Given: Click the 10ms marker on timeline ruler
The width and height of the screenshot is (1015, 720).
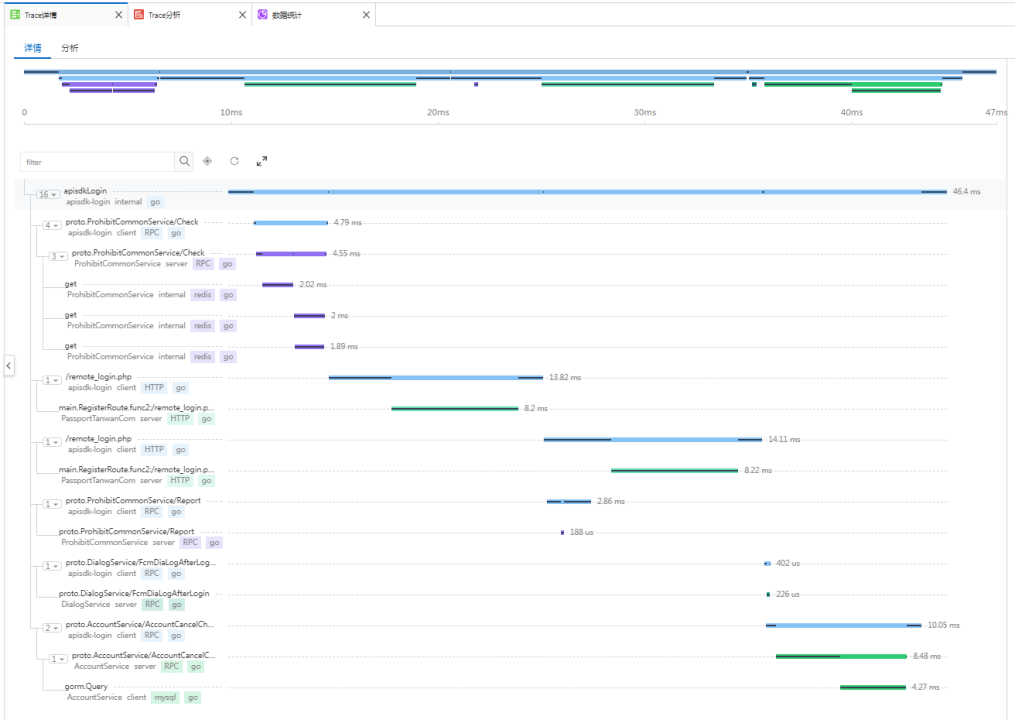Looking at the screenshot, I should point(231,113).
